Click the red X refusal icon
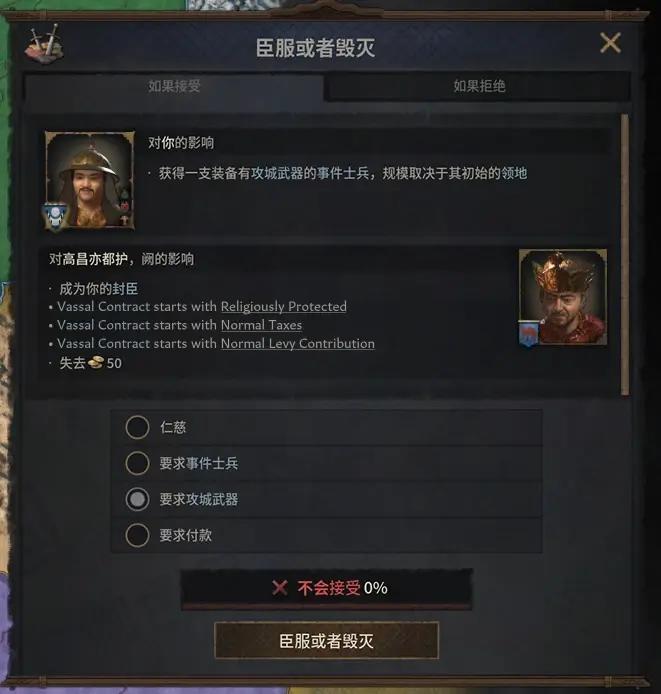The image size is (661, 694). (x=280, y=588)
